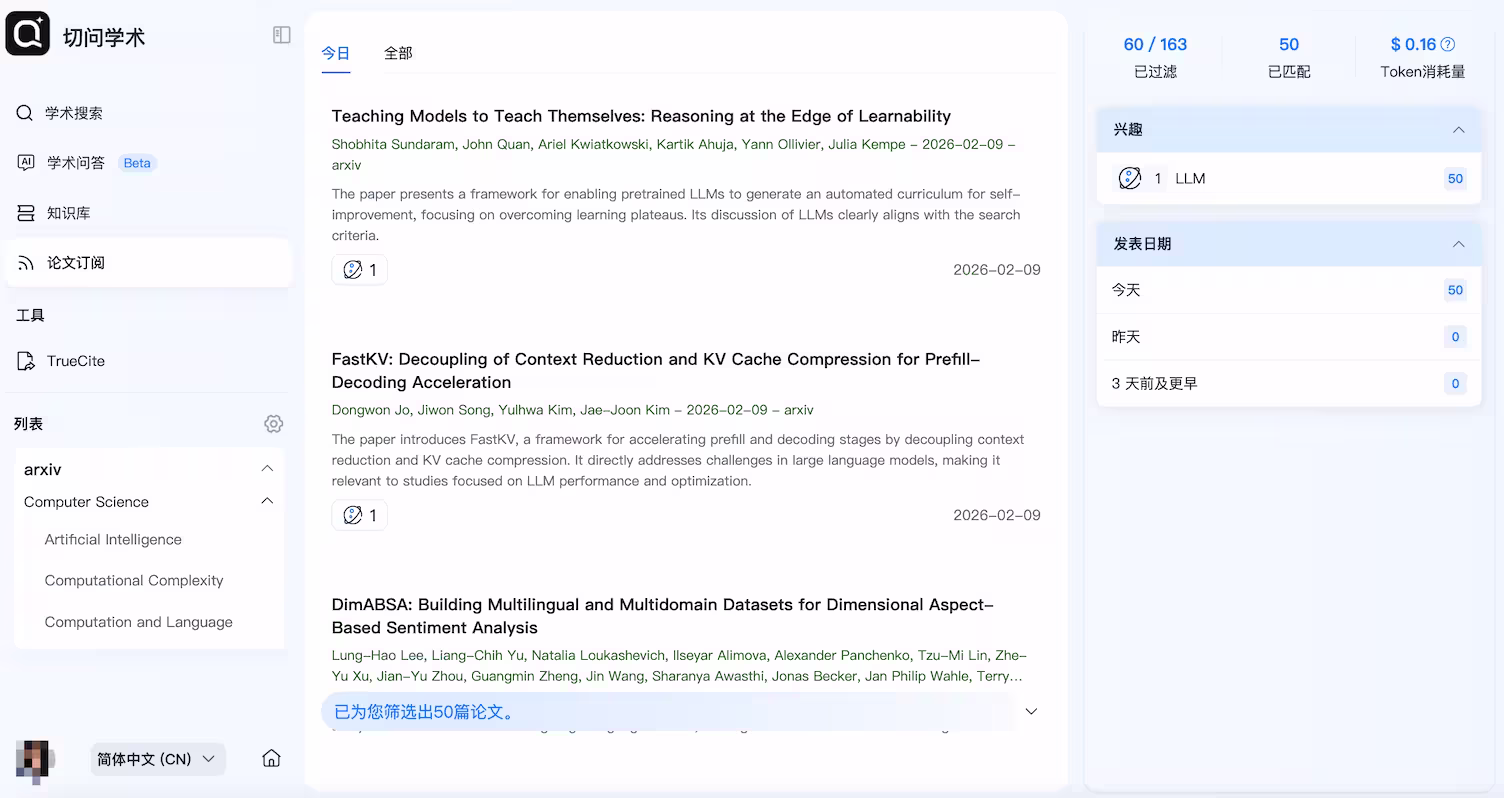Open the 简体中文 language dropdown

pos(157,759)
